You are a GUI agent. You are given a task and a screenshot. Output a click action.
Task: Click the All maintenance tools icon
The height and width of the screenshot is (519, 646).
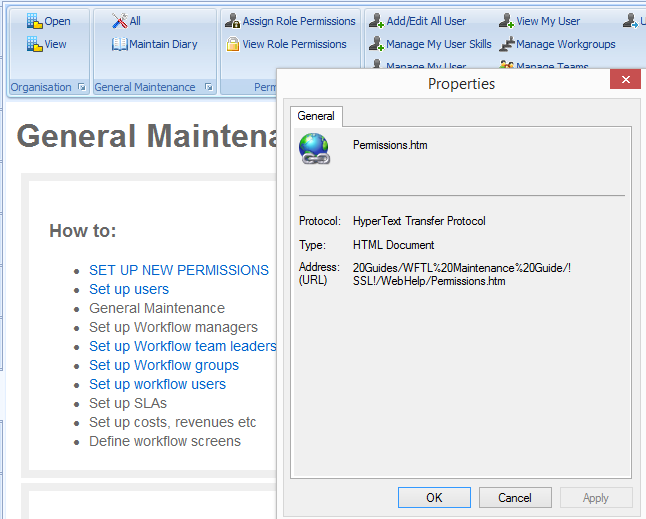click(x=119, y=21)
